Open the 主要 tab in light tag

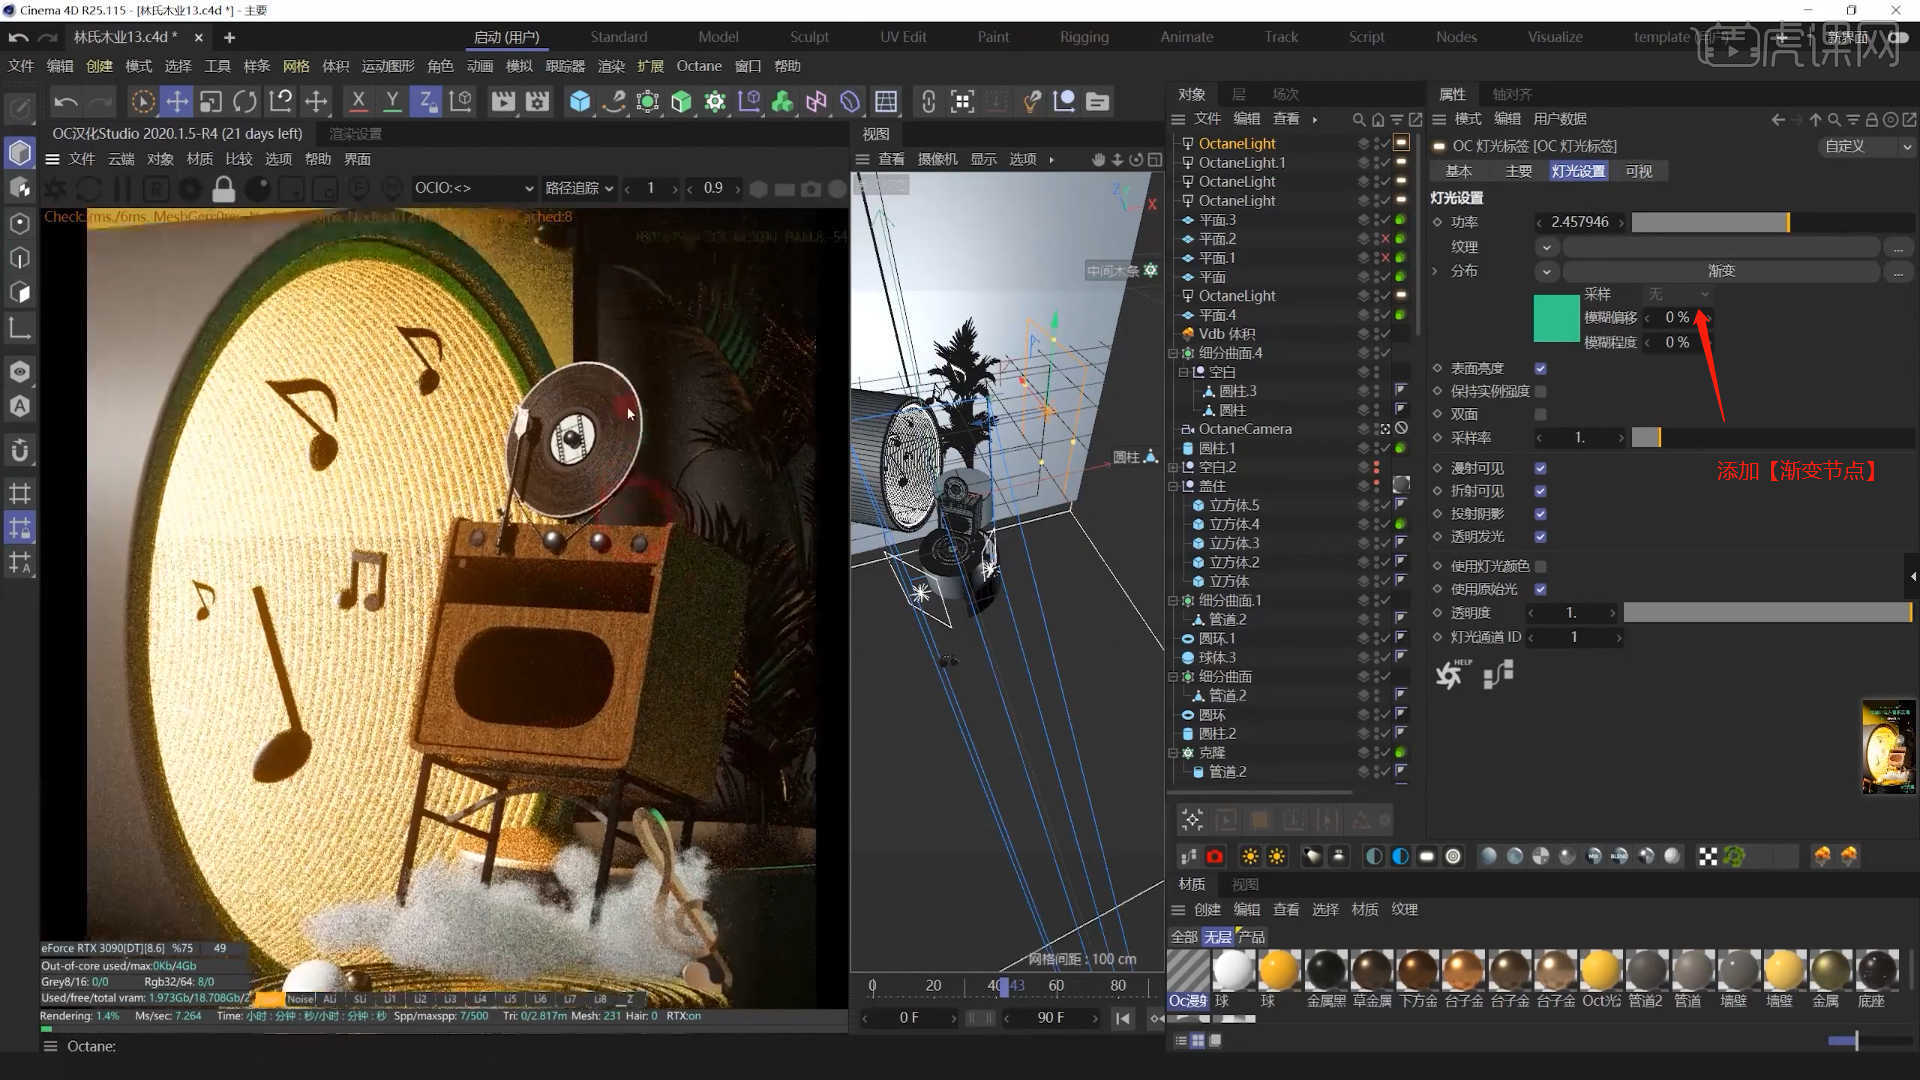(1518, 172)
